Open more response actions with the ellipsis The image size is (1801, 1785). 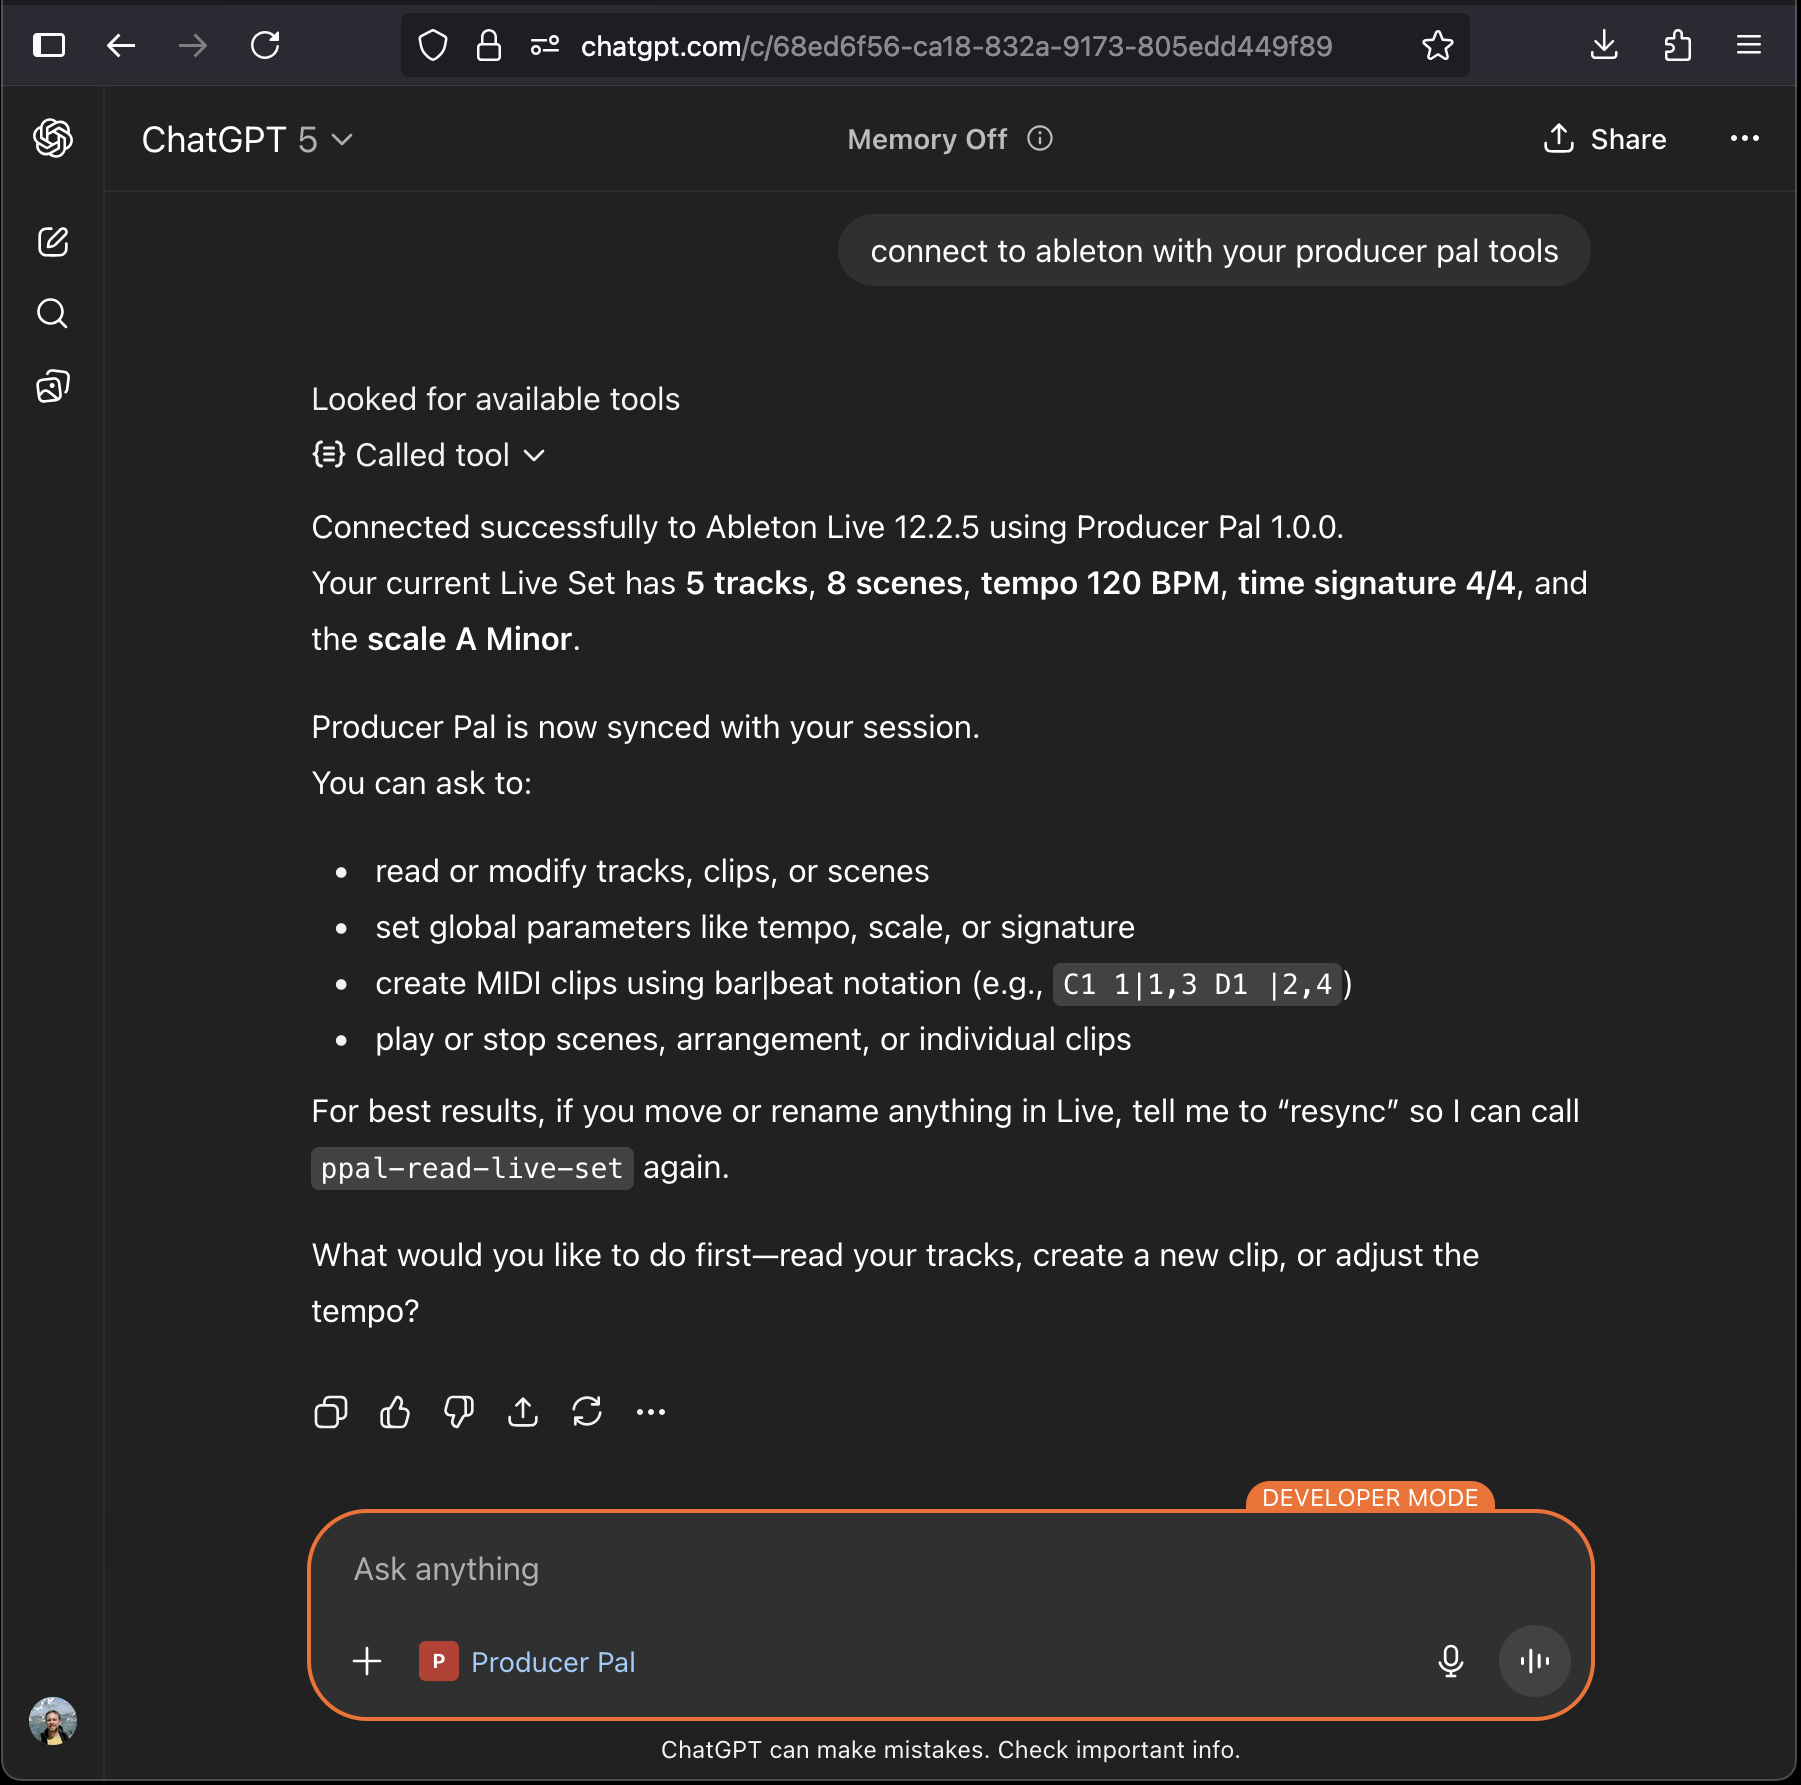click(x=651, y=1411)
